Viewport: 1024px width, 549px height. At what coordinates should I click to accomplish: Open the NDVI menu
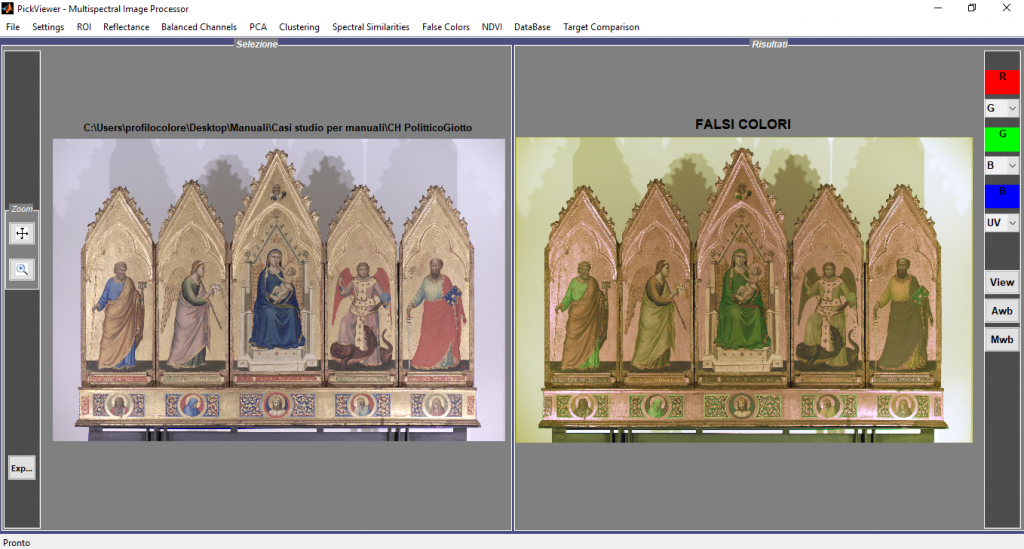(492, 27)
